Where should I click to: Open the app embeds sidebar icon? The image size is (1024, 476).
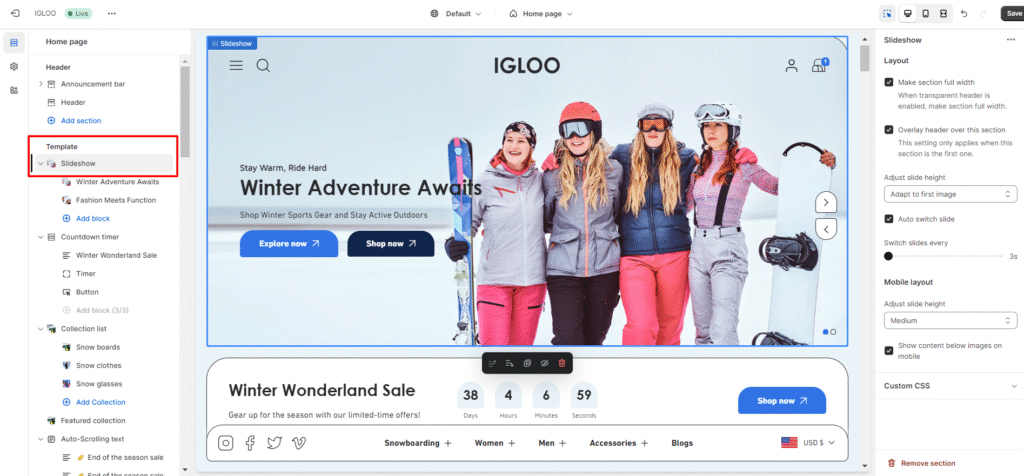click(x=14, y=90)
